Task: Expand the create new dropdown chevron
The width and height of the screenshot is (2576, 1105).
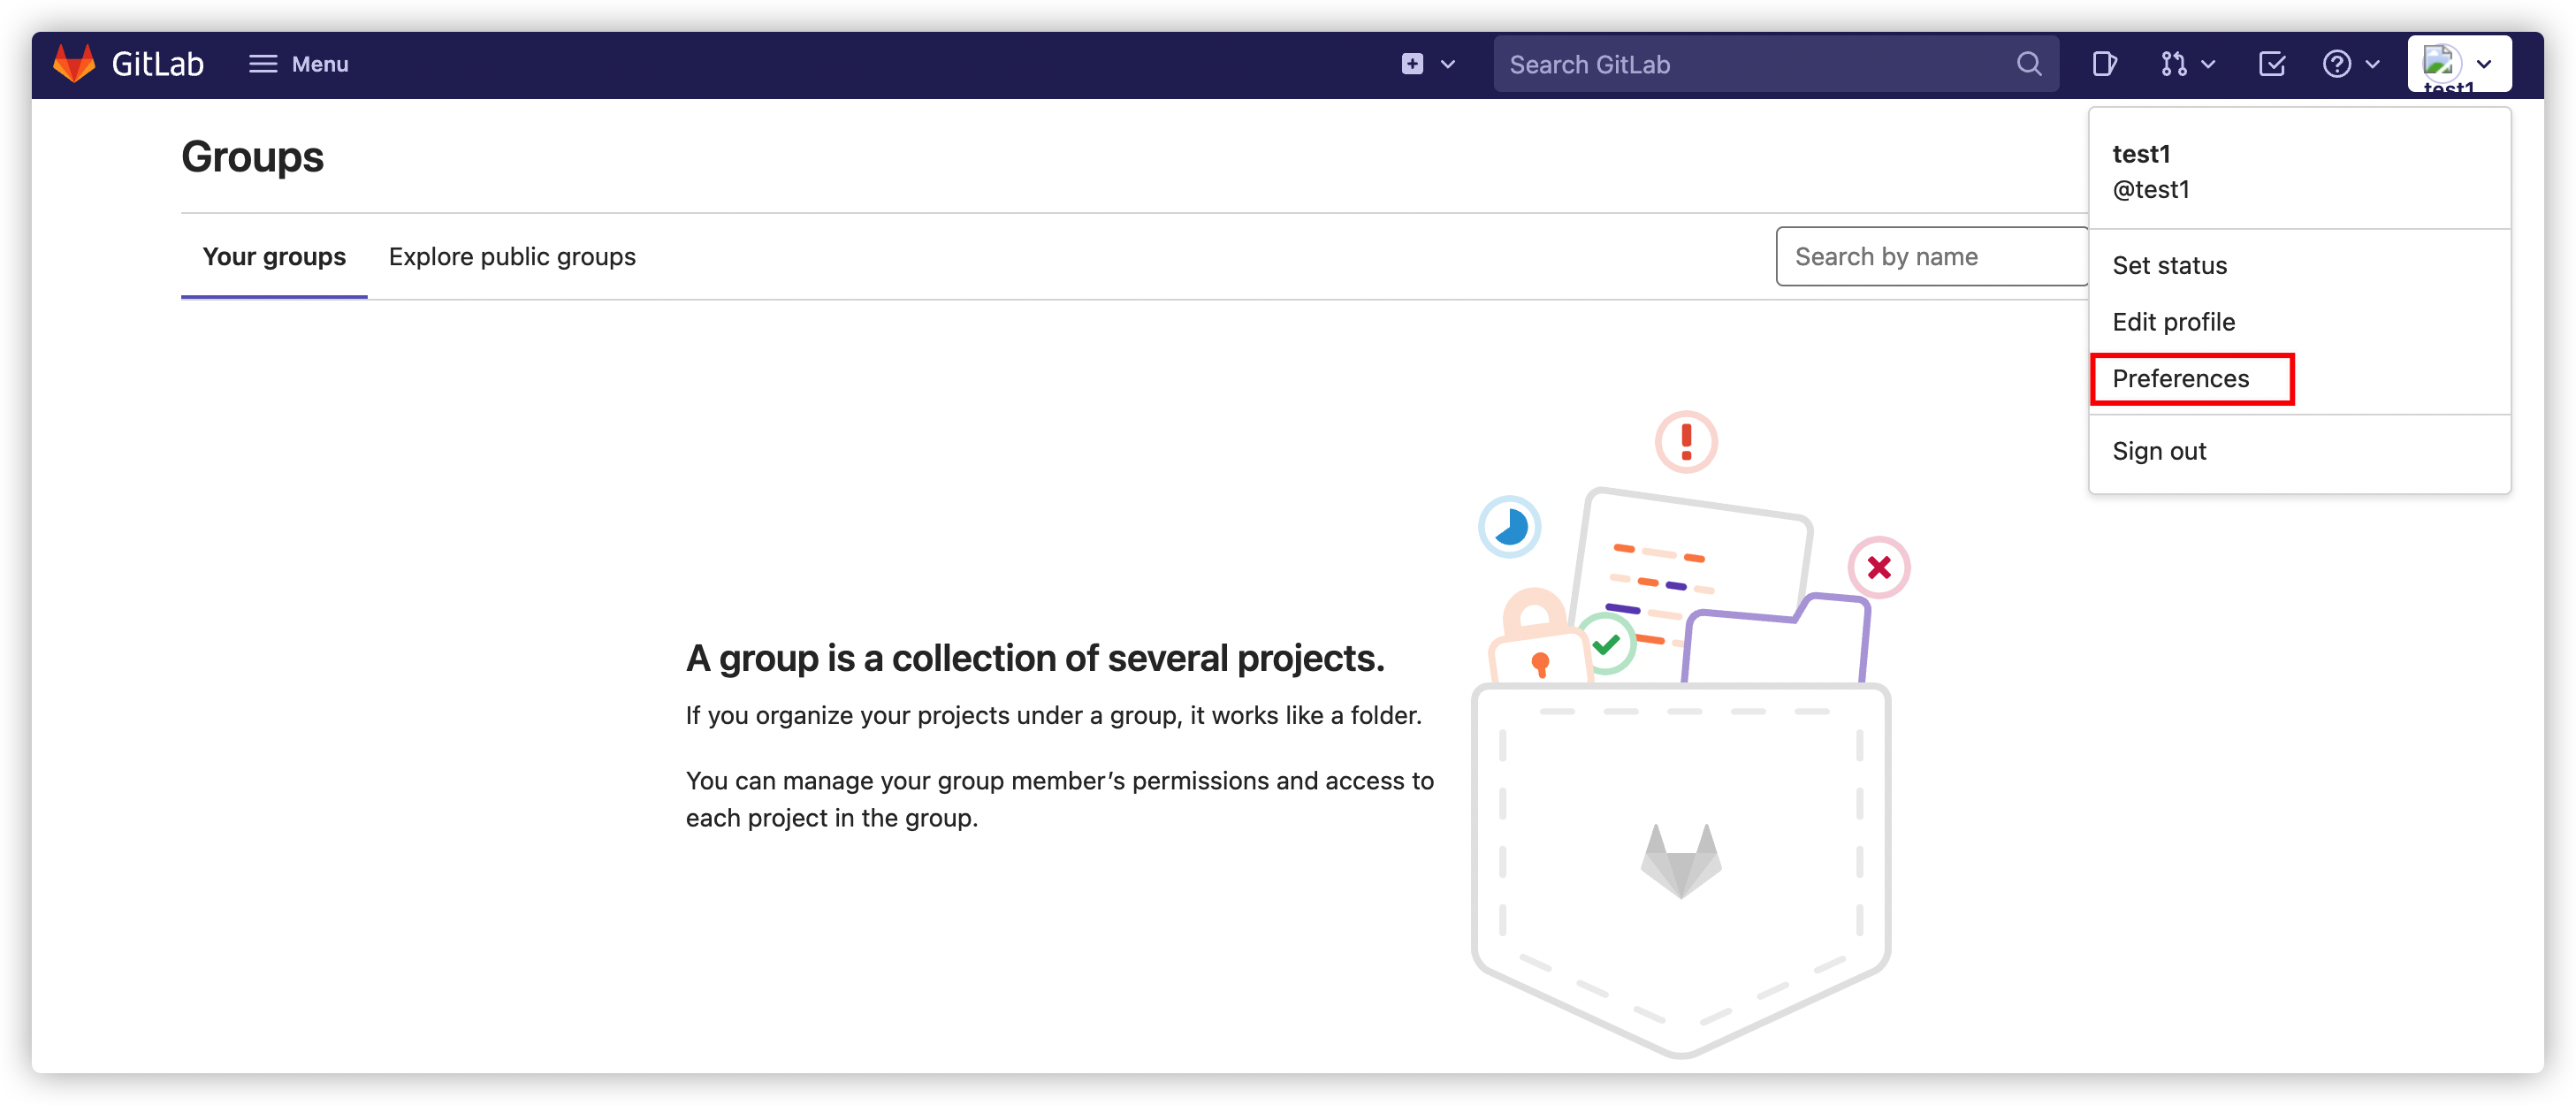Action: 1448,64
